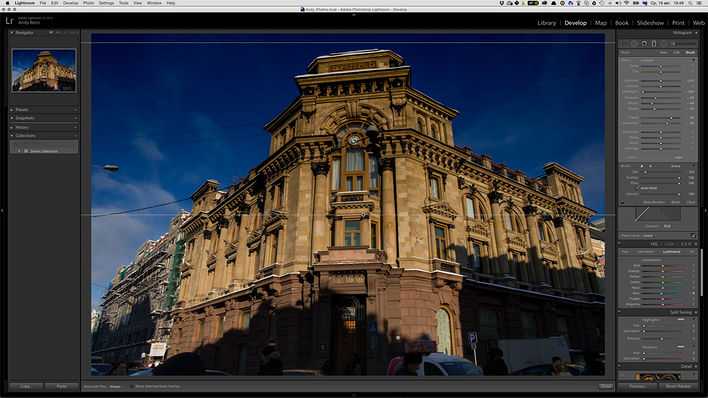The width and height of the screenshot is (708, 398).
Task: Select the Adjustment Brush tool
Action: (673, 44)
